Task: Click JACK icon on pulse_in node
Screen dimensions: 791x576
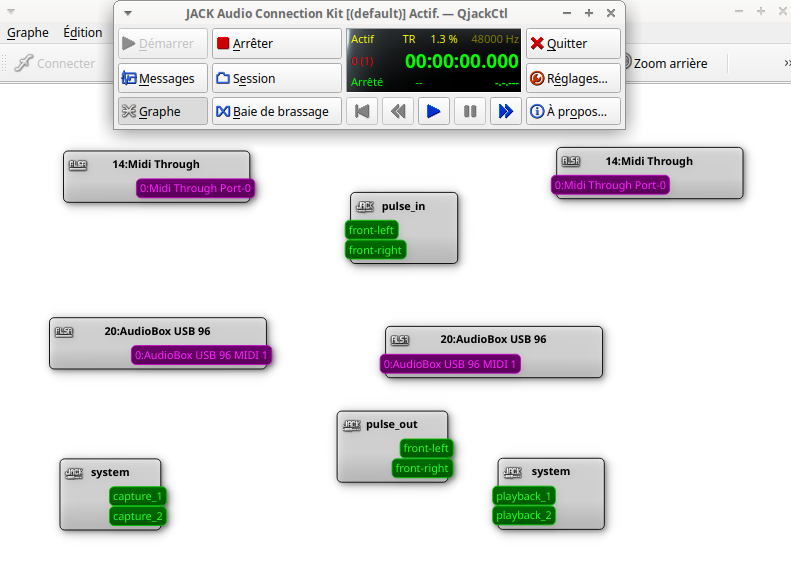Action: click(x=365, y=206)
